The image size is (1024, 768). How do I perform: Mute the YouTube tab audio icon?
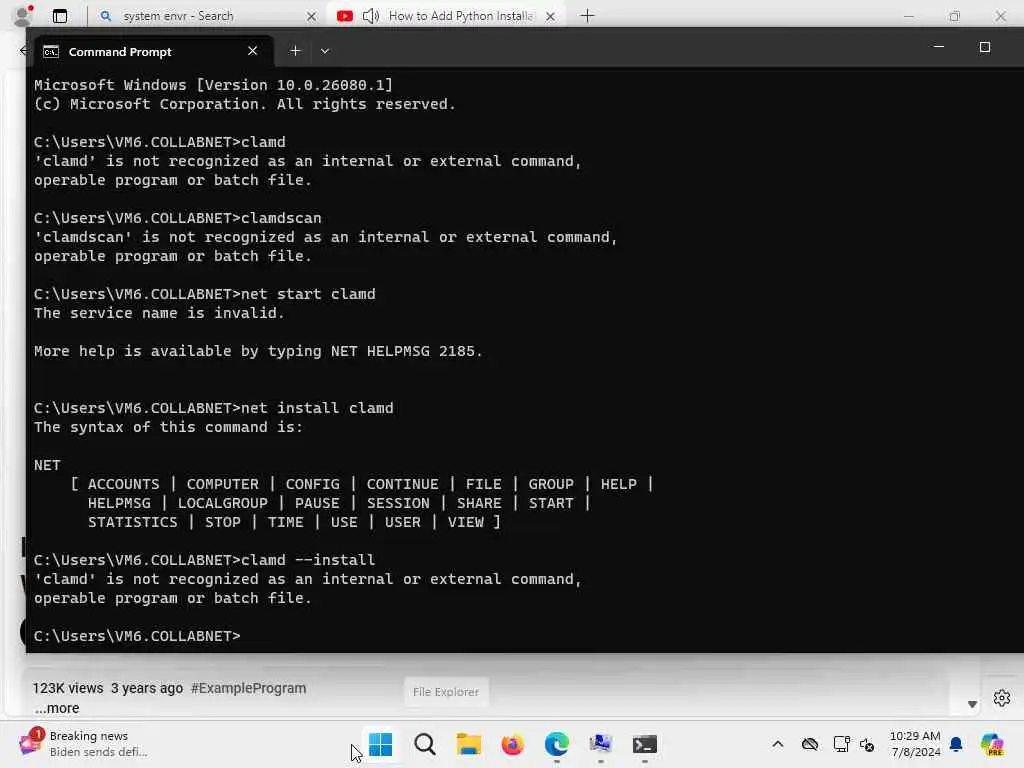(x=370, y=16)
